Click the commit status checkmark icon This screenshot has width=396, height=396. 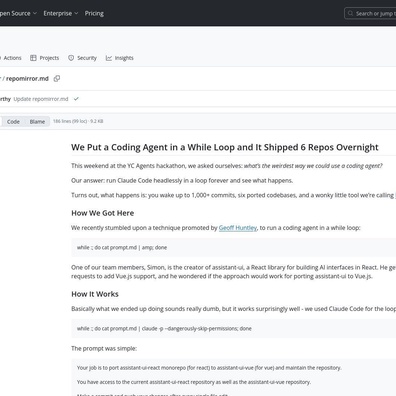(x=76, y=99)
